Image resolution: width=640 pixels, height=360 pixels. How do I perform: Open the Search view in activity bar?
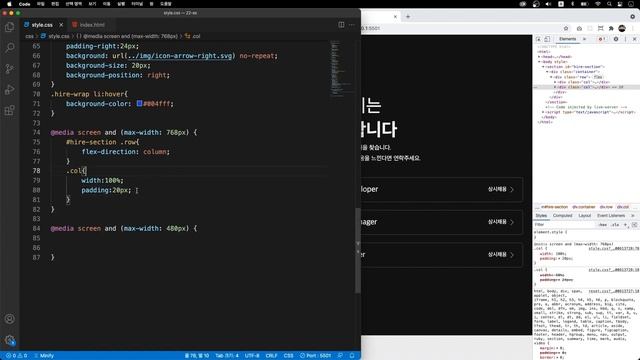click(9, 48)
